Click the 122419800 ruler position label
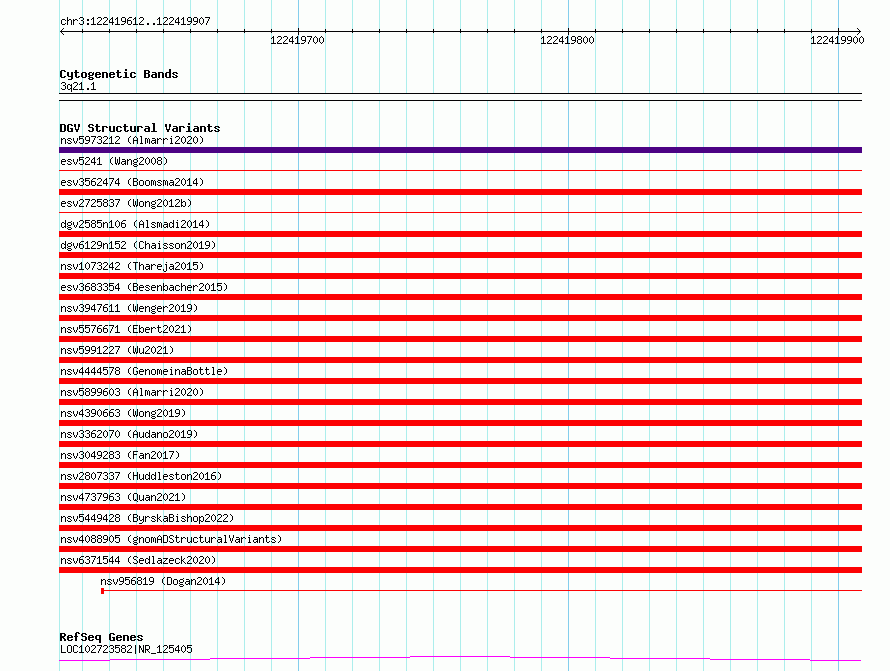 (567, 40)
